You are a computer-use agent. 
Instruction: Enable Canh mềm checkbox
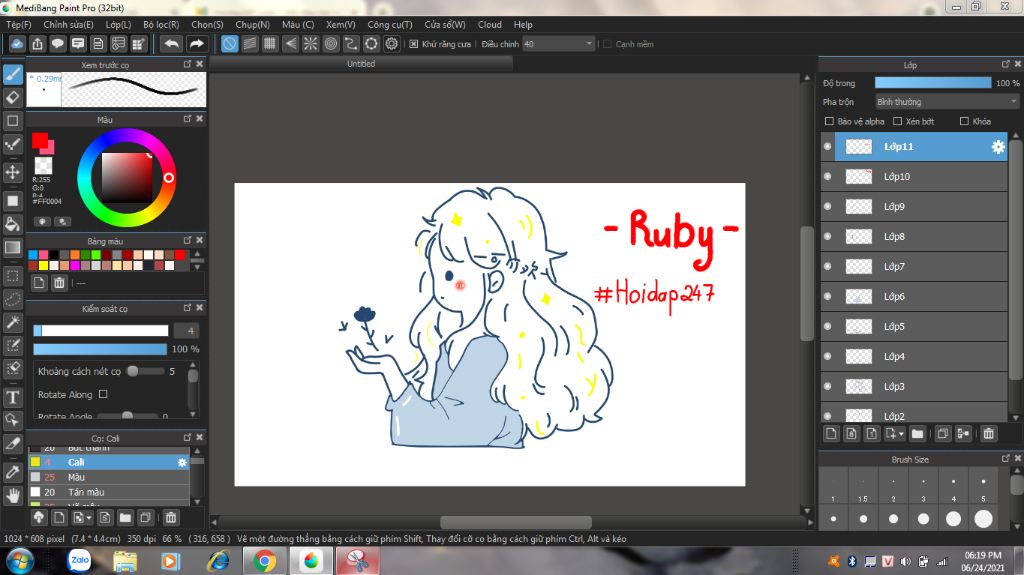coord(607,44)
